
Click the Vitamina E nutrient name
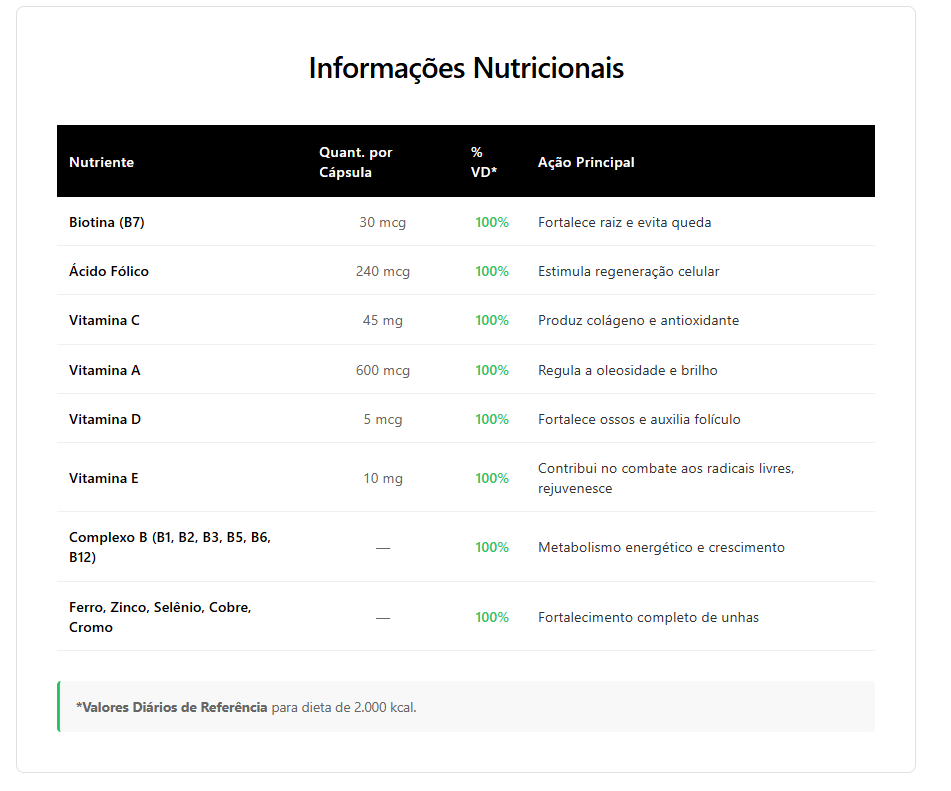[104, 478]
